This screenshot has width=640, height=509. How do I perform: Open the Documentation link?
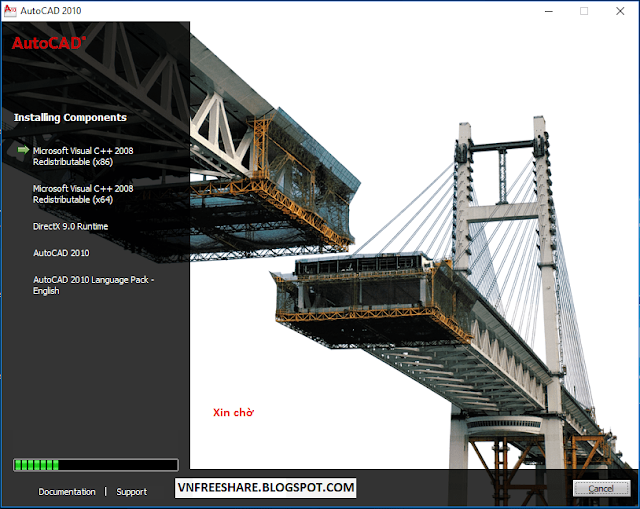pyautogui.click(x=67, y=492)
